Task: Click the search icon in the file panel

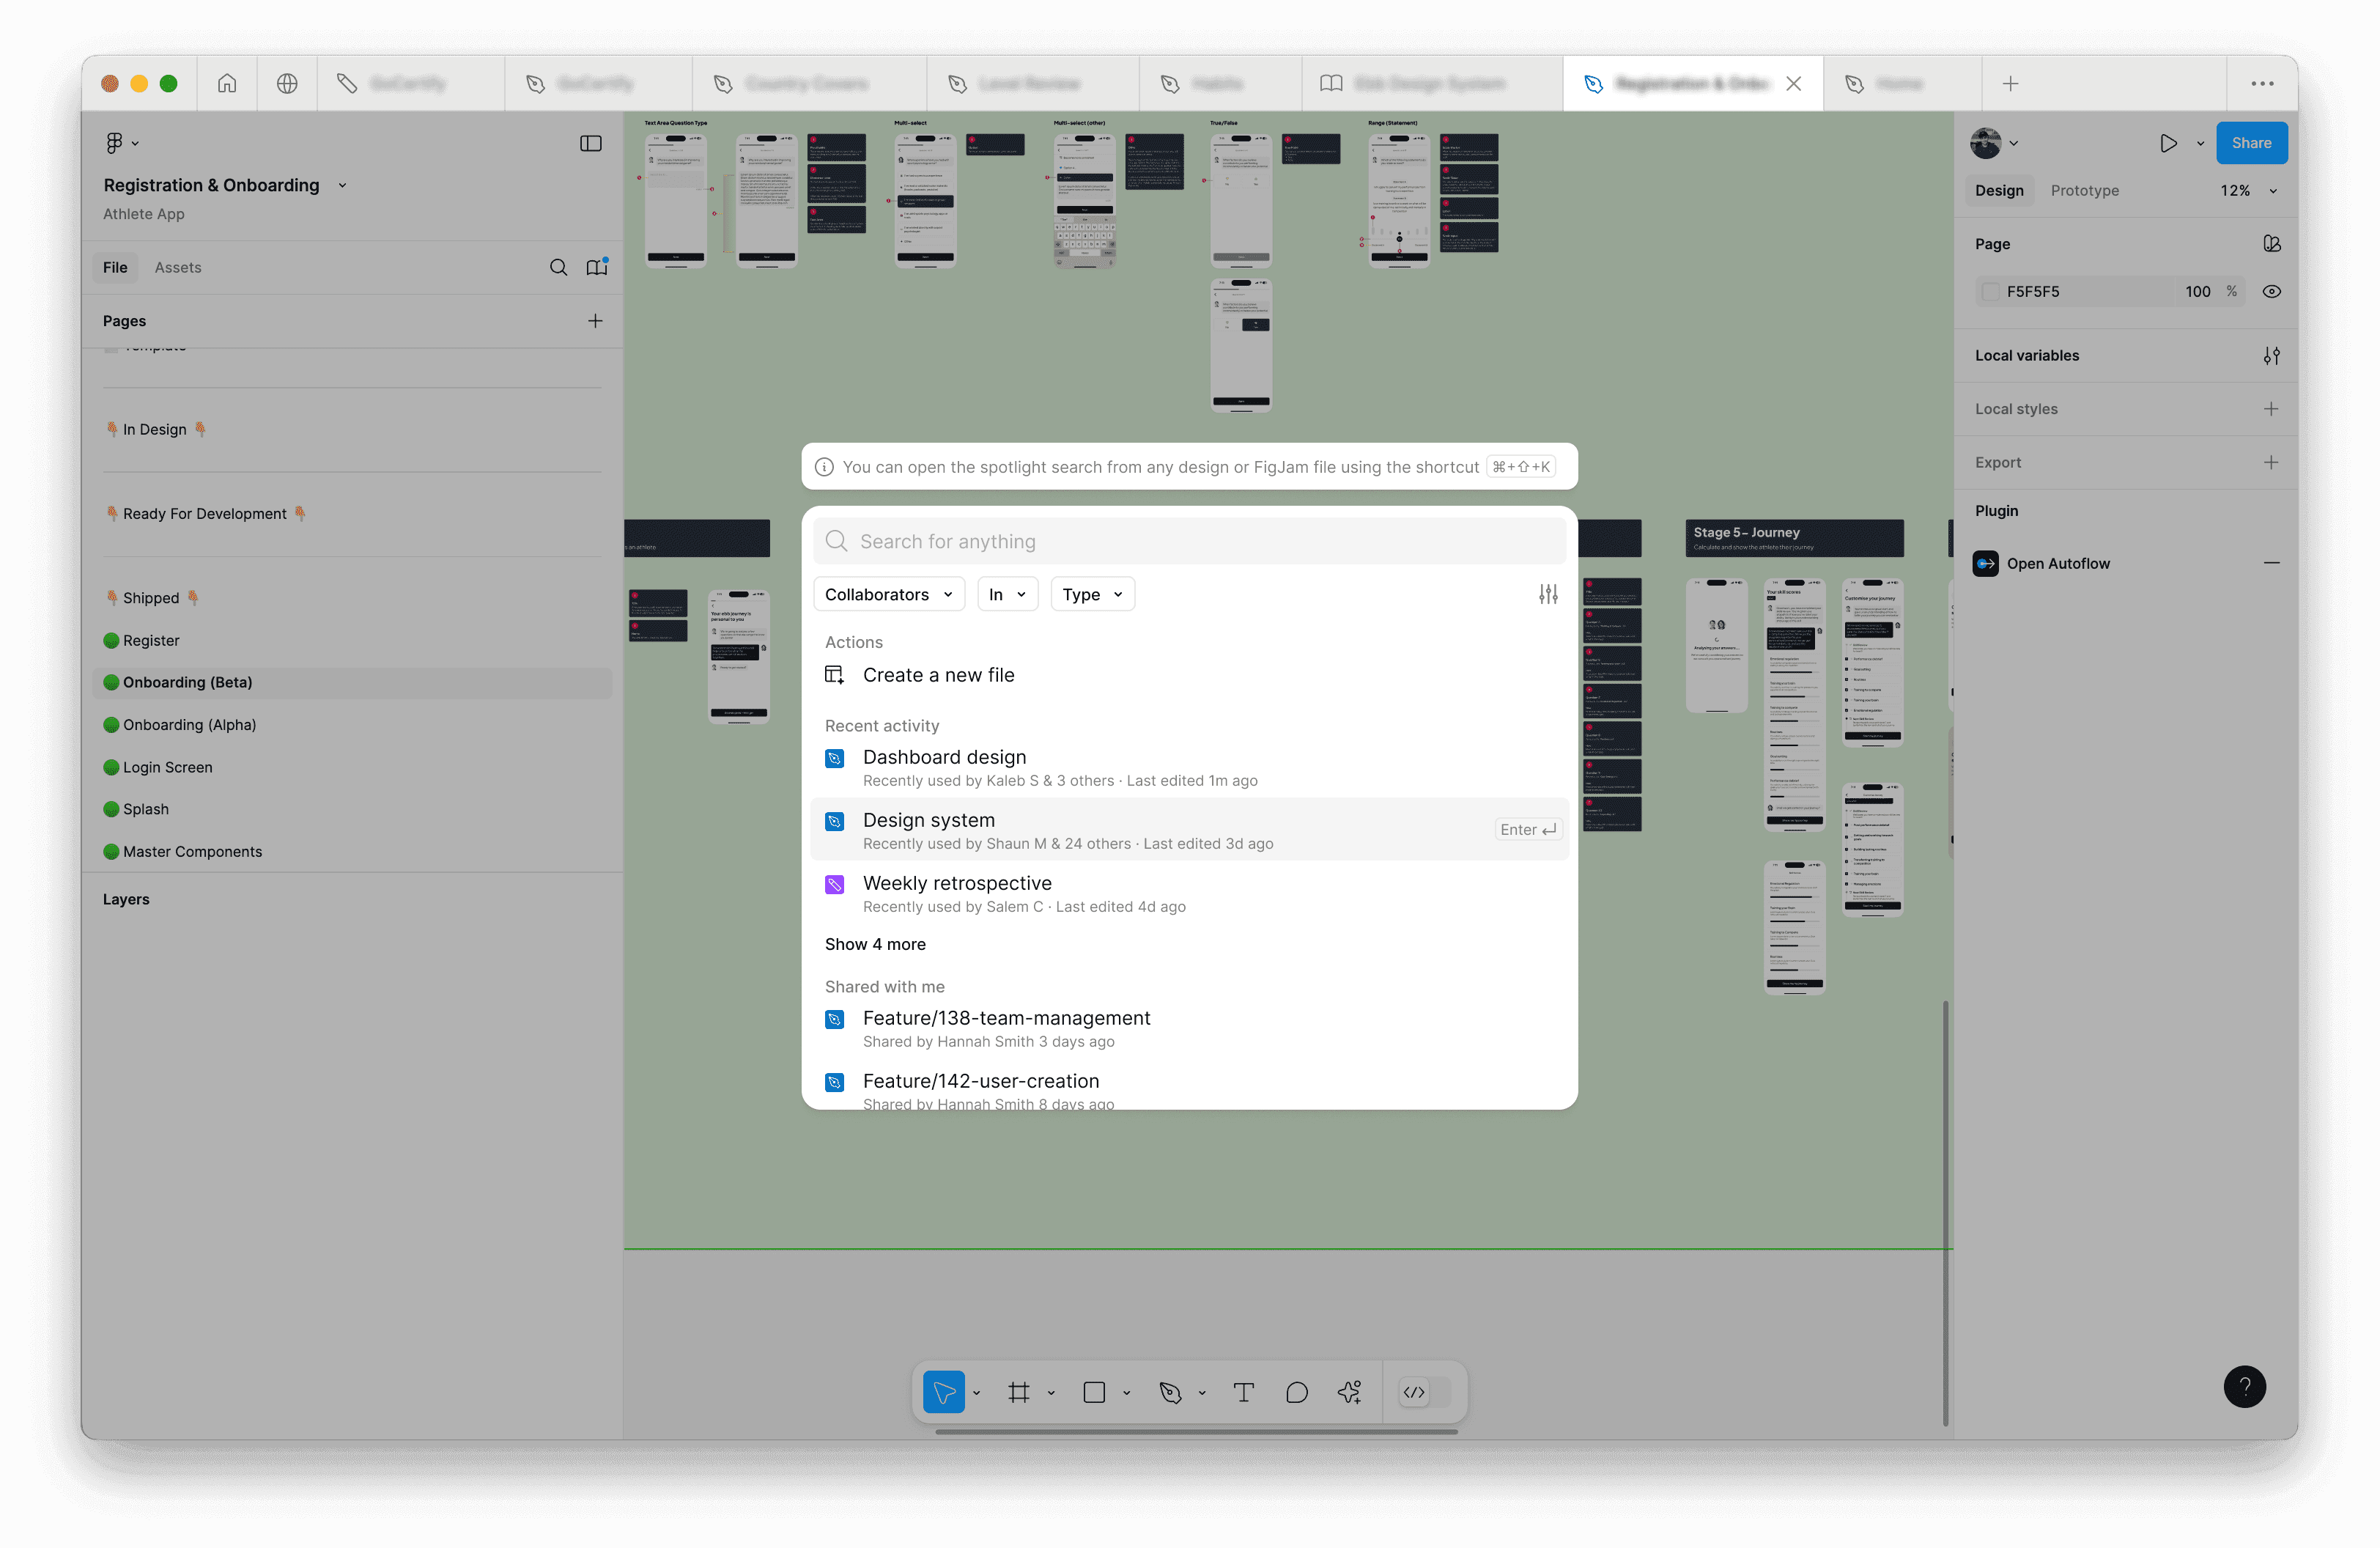Action: click(x=558, y=267)
